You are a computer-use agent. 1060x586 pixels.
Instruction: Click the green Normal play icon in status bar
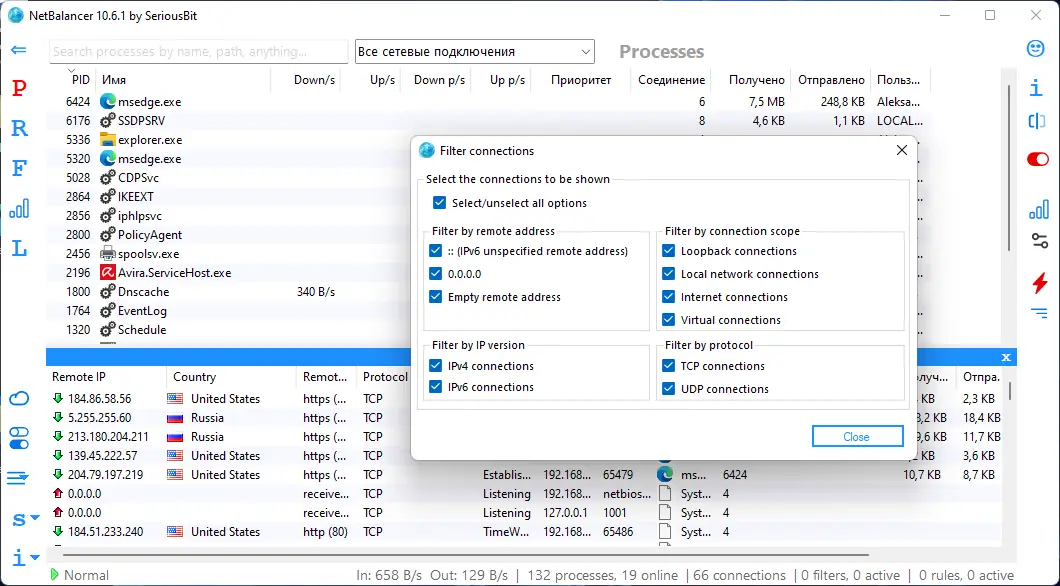point(54,575)
